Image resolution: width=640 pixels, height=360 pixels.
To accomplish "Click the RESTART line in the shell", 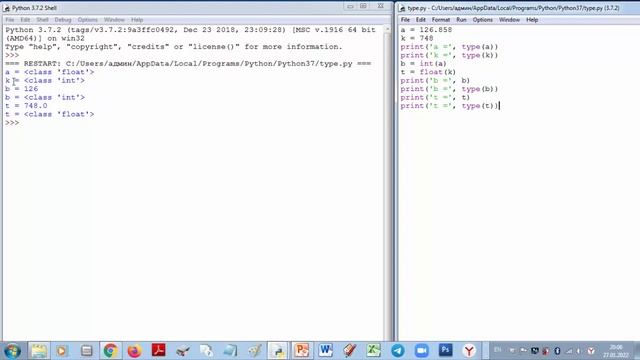I will [x=188, y=64].
